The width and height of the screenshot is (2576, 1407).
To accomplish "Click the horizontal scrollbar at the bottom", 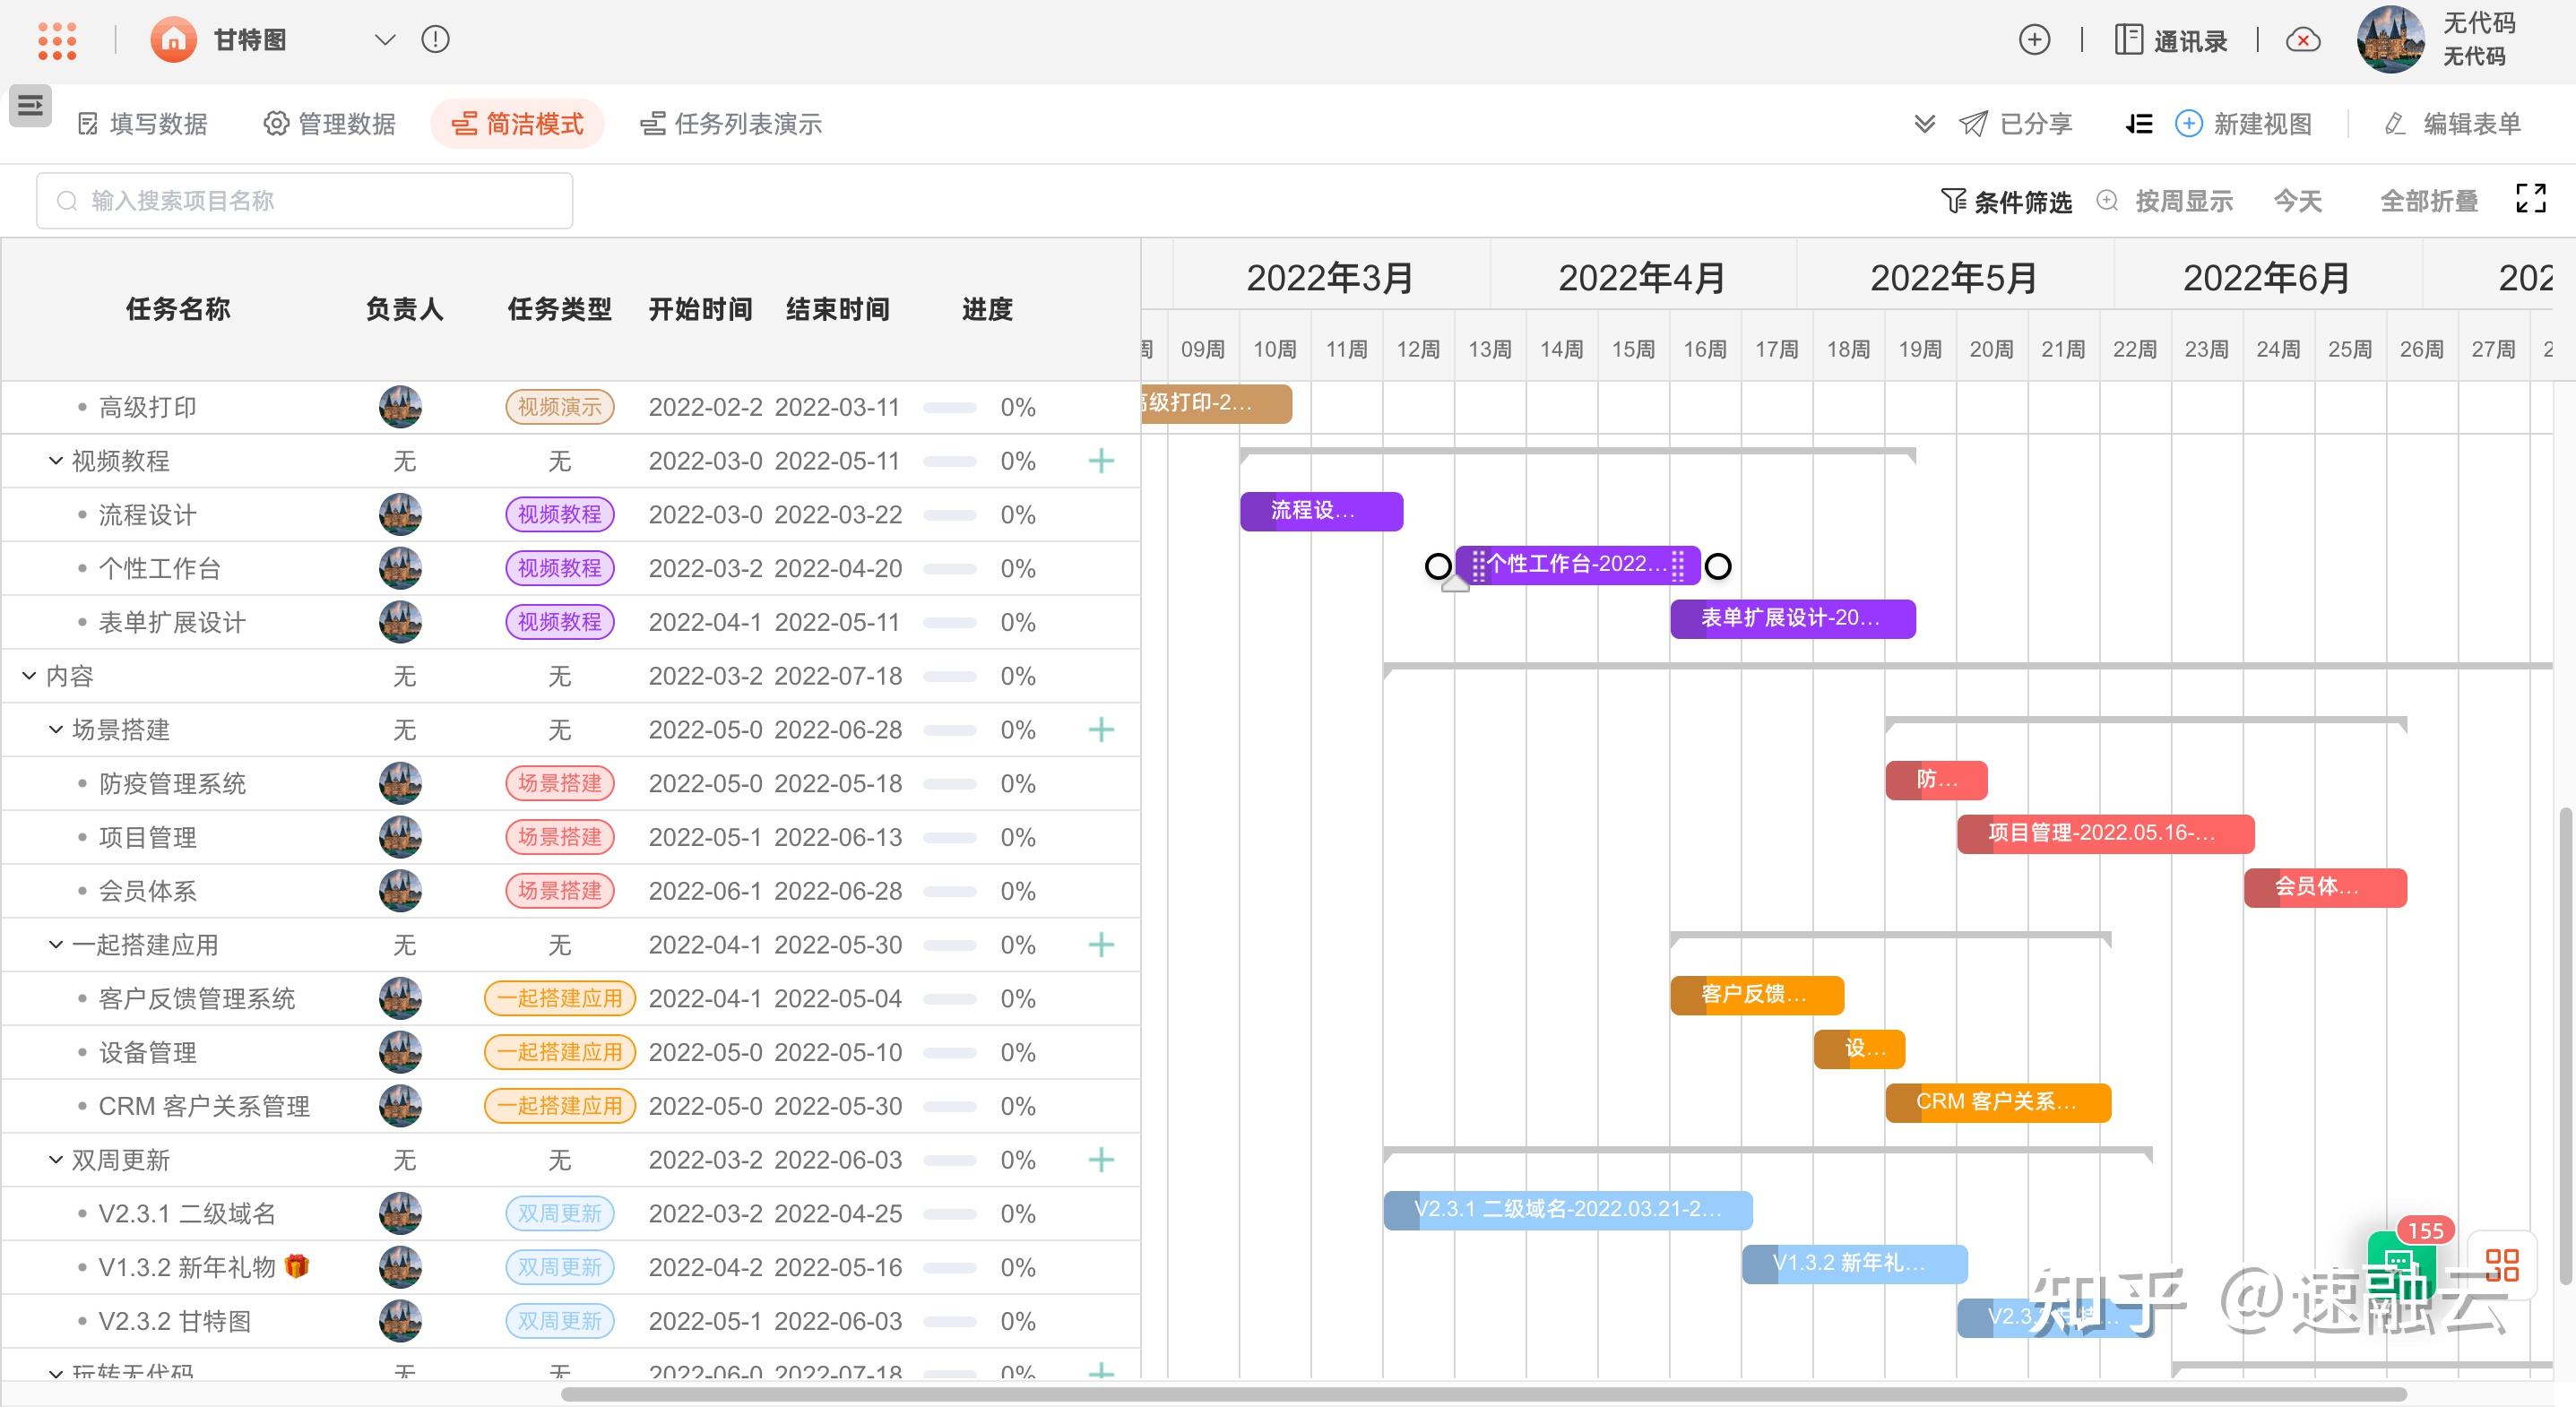I will coord(1484,1394).
